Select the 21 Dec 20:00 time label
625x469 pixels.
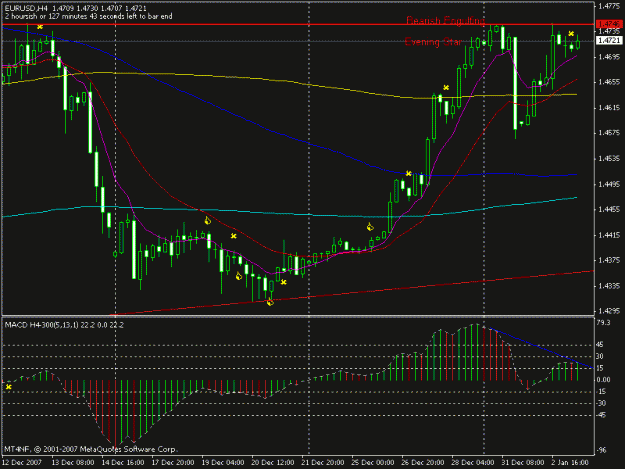click(323, 462)
